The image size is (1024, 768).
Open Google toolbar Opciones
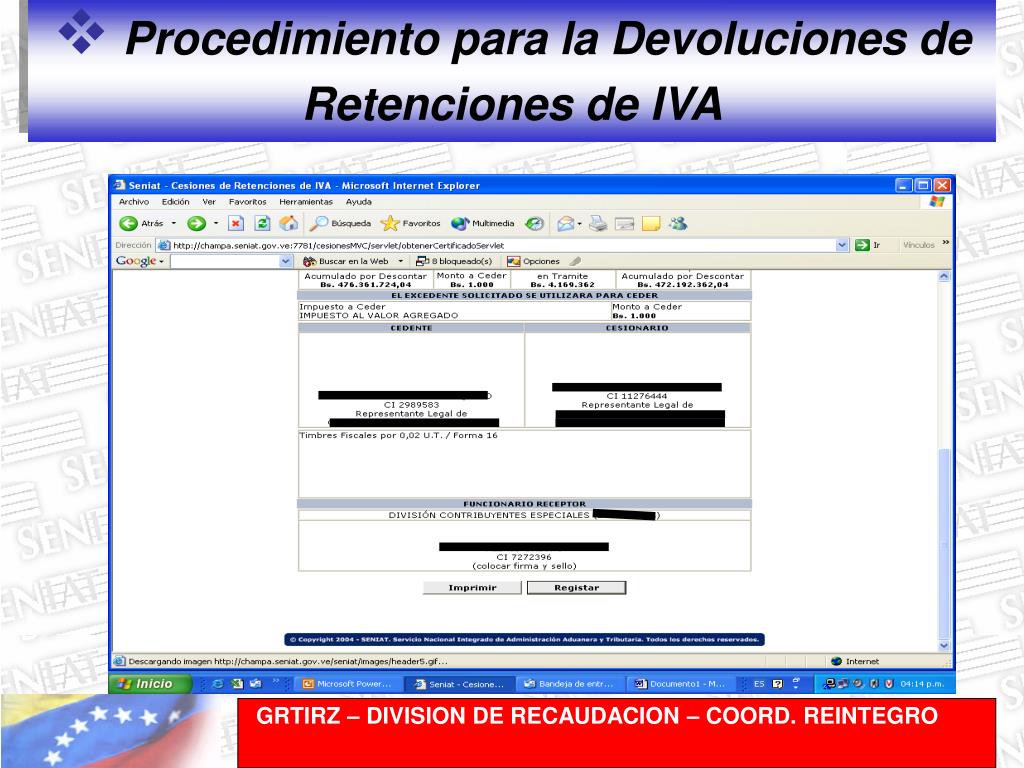pyautogui.click(x=534, y=261)
